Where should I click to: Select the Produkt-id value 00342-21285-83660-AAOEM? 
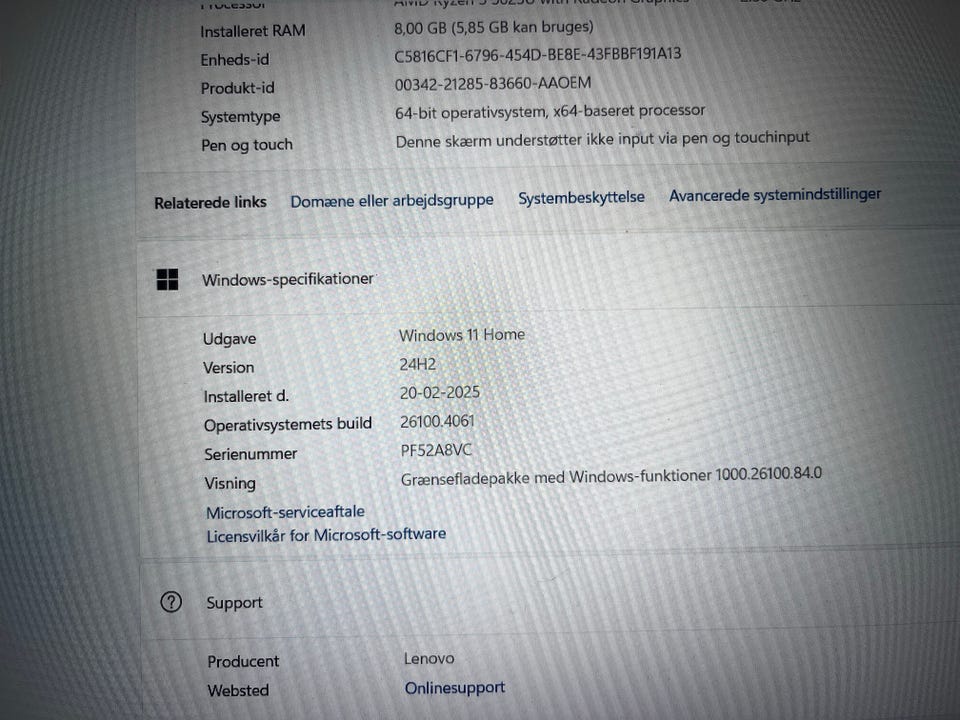(493, 83)
